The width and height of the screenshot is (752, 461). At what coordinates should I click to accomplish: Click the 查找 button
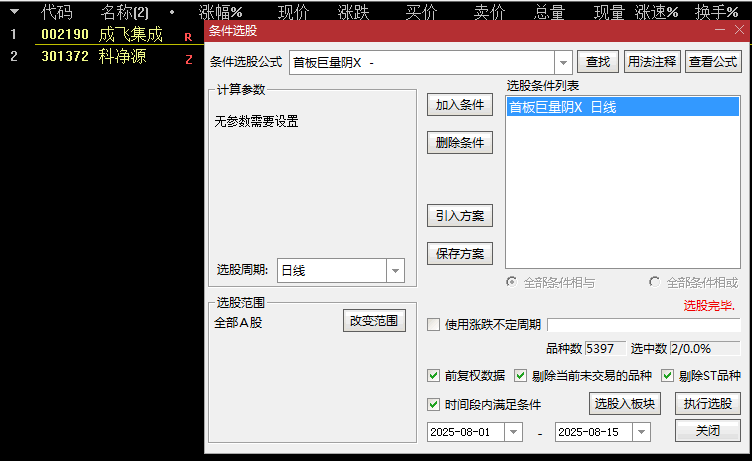[598, 62]
